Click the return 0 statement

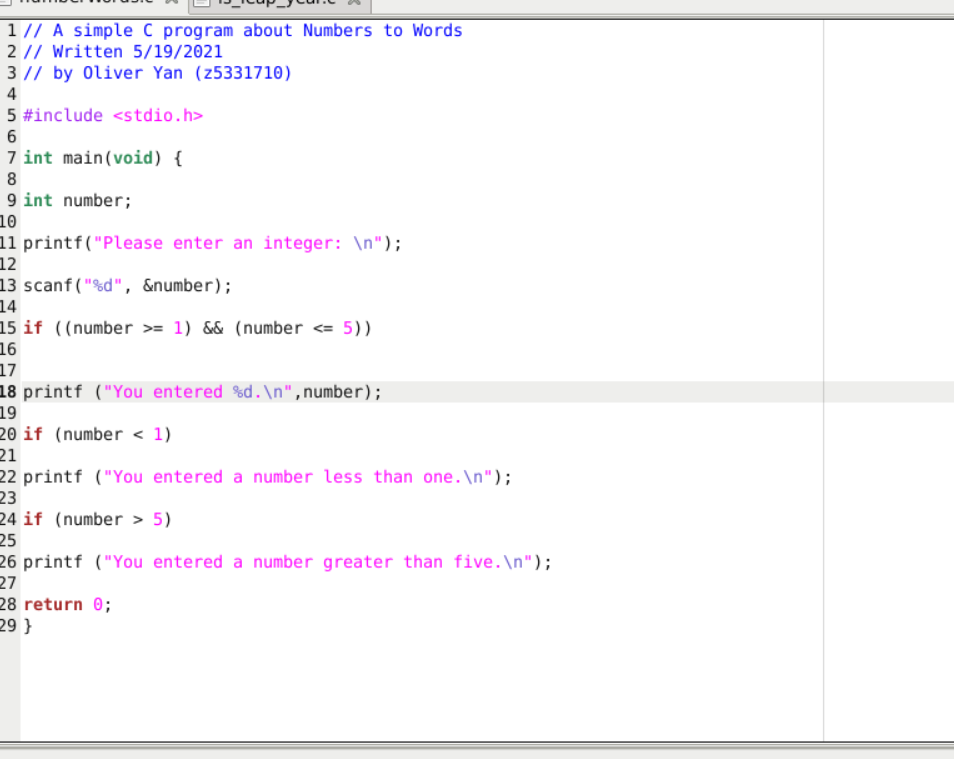click(65, 604)
